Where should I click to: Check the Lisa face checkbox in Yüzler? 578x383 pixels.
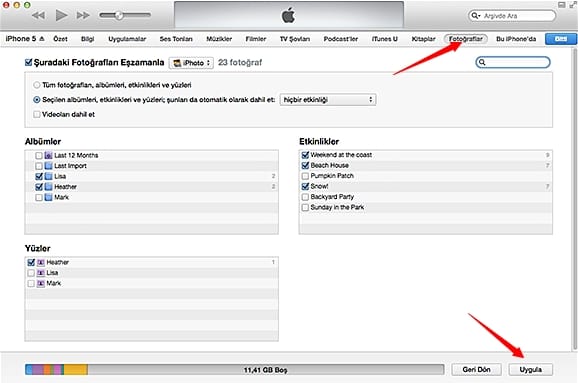(x=31, y=273)
